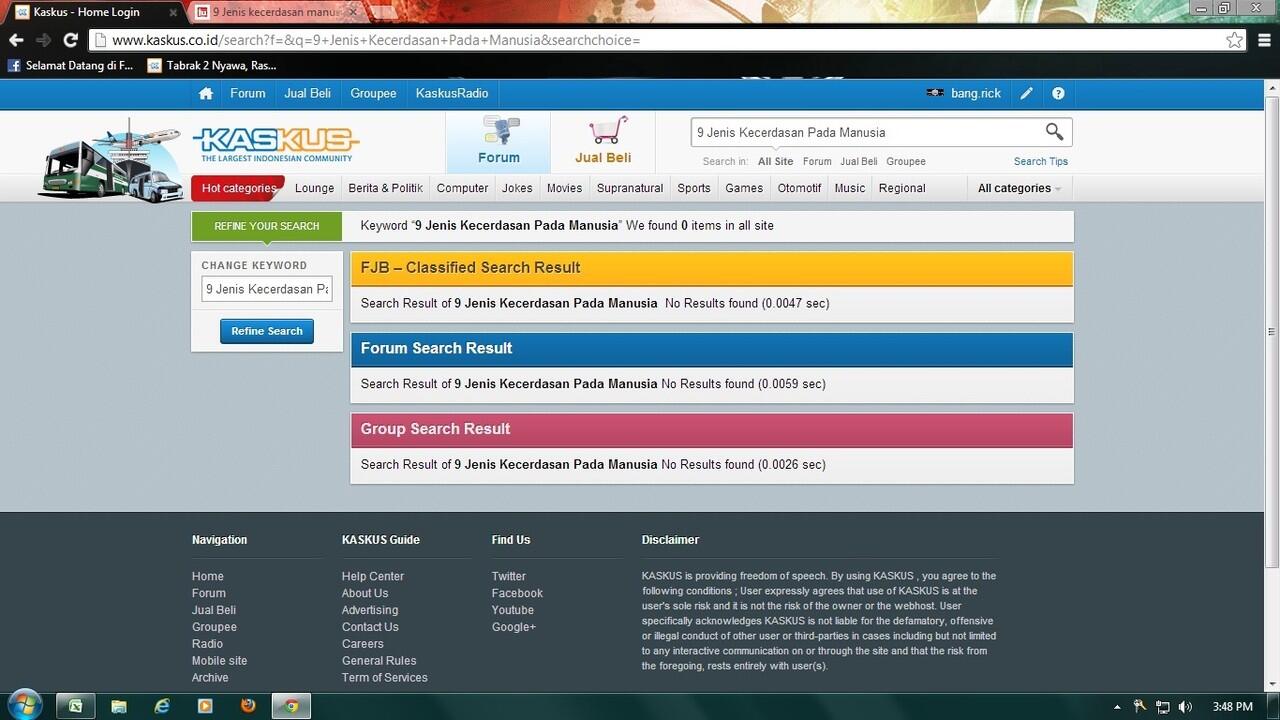Select the large Forum section tab
Screen dimensions: 1280x720
(x=498, y=142)
